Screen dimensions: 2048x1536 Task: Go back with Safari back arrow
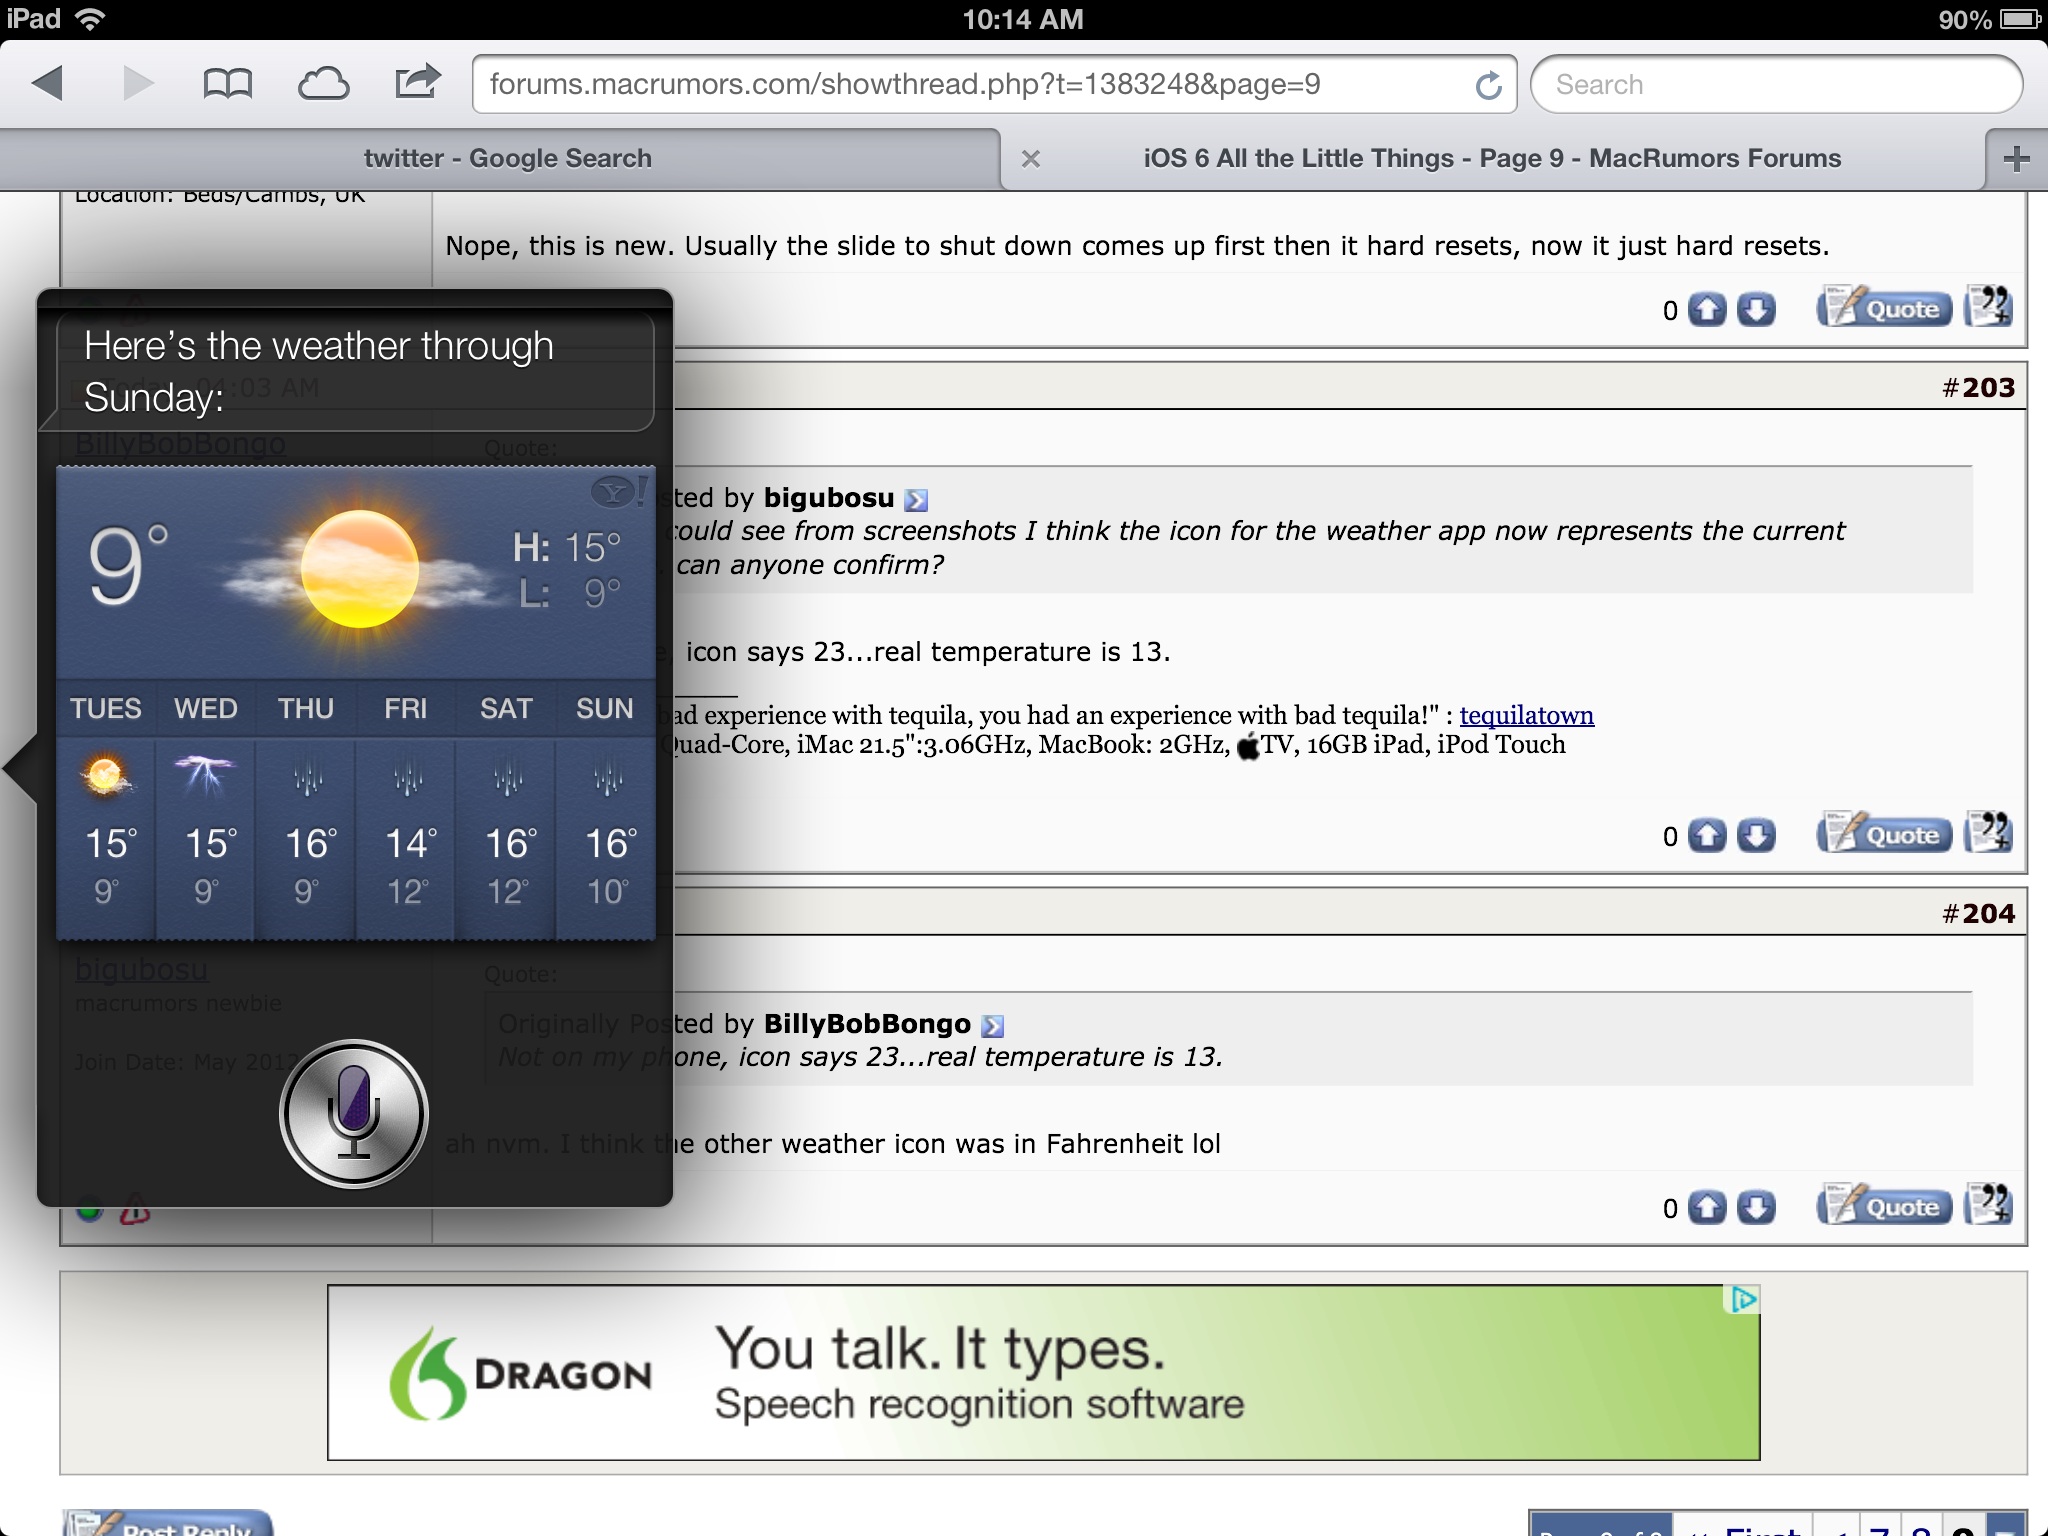click(x=48, y=83)
